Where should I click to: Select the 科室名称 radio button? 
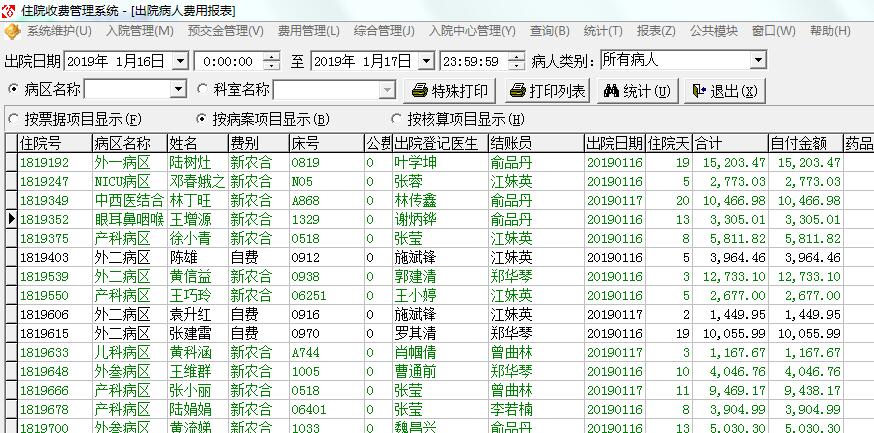pos(203,89)
